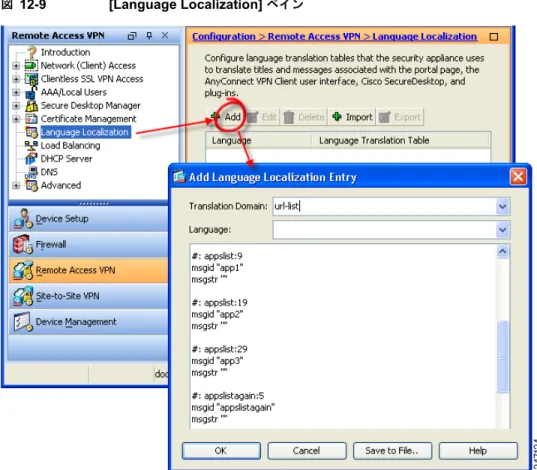Close the Add Language Localization Entry dialog
Viewport: 537px width, 470px height.
point(518,177)
